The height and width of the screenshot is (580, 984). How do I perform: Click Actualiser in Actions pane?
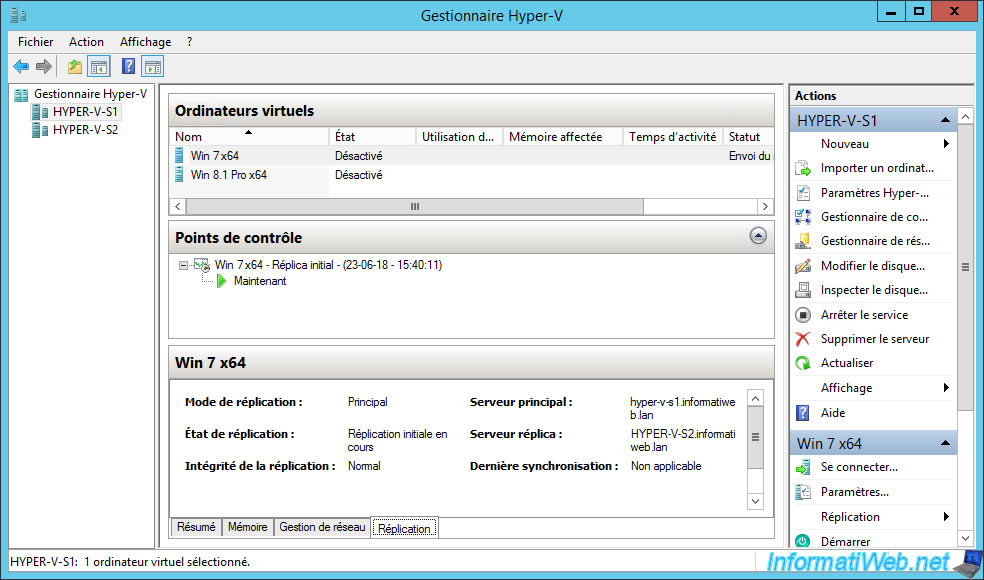[x=847, y=363]
